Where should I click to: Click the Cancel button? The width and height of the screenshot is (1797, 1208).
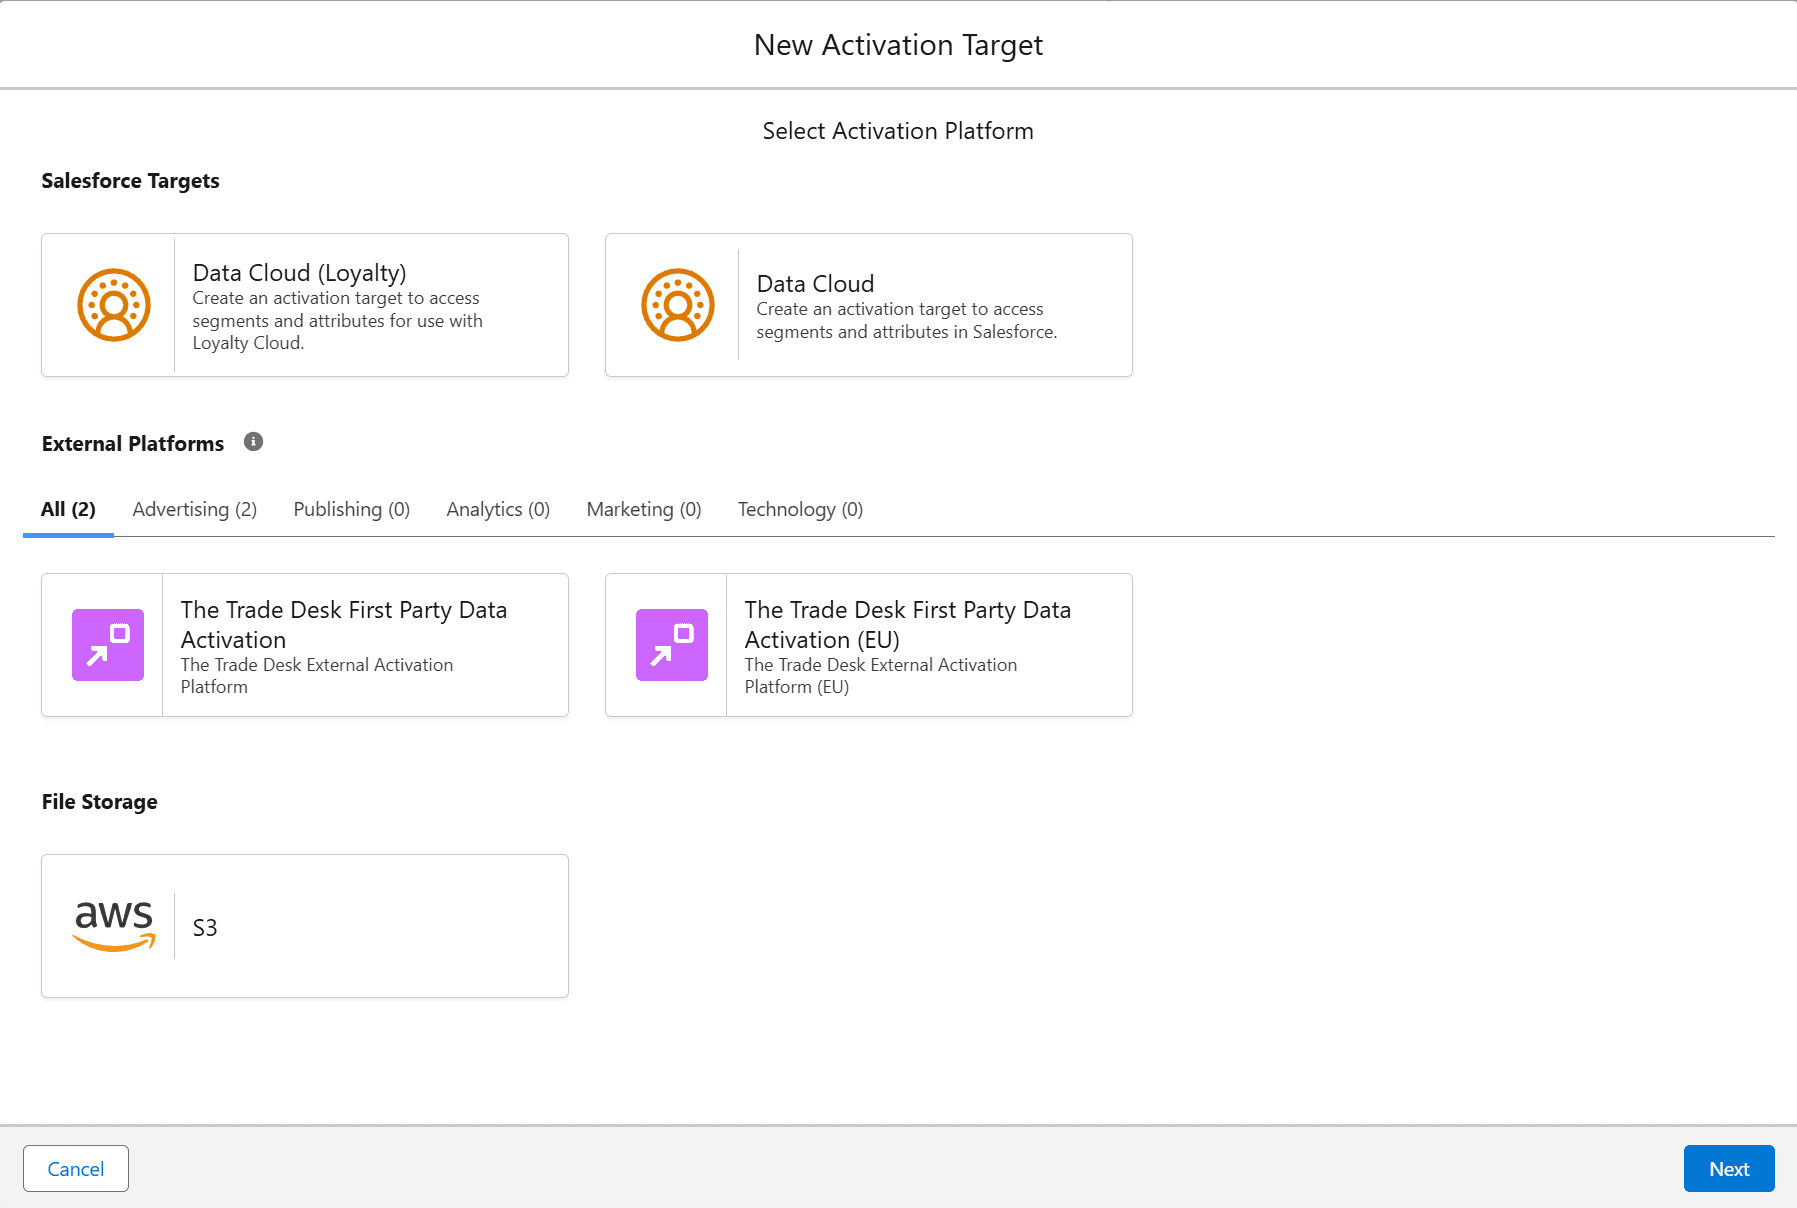point(76,1168)
